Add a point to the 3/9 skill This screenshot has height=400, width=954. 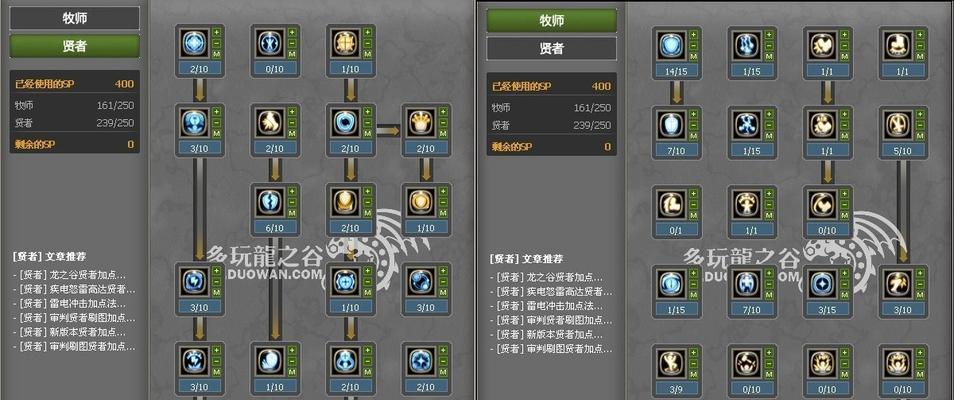tap(693, 353)
